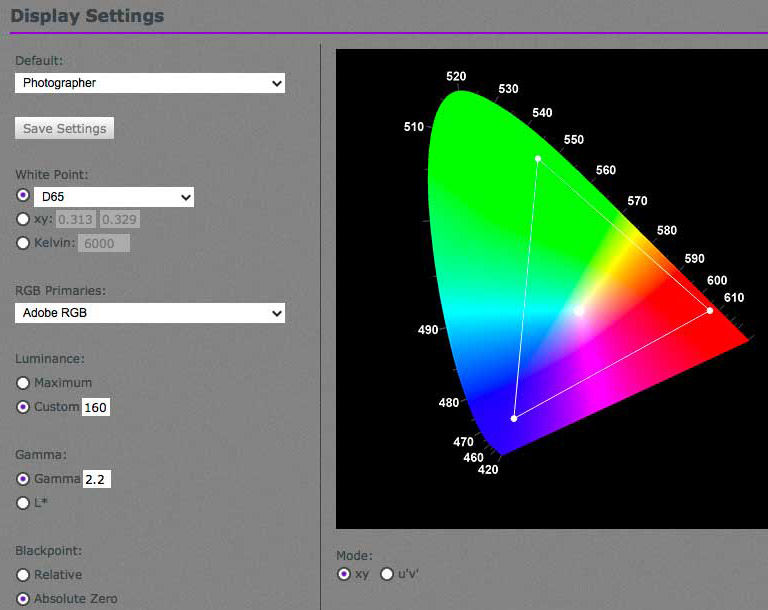
Task: Click the 490 wavelength label on diagram
Action: point(428,330)
